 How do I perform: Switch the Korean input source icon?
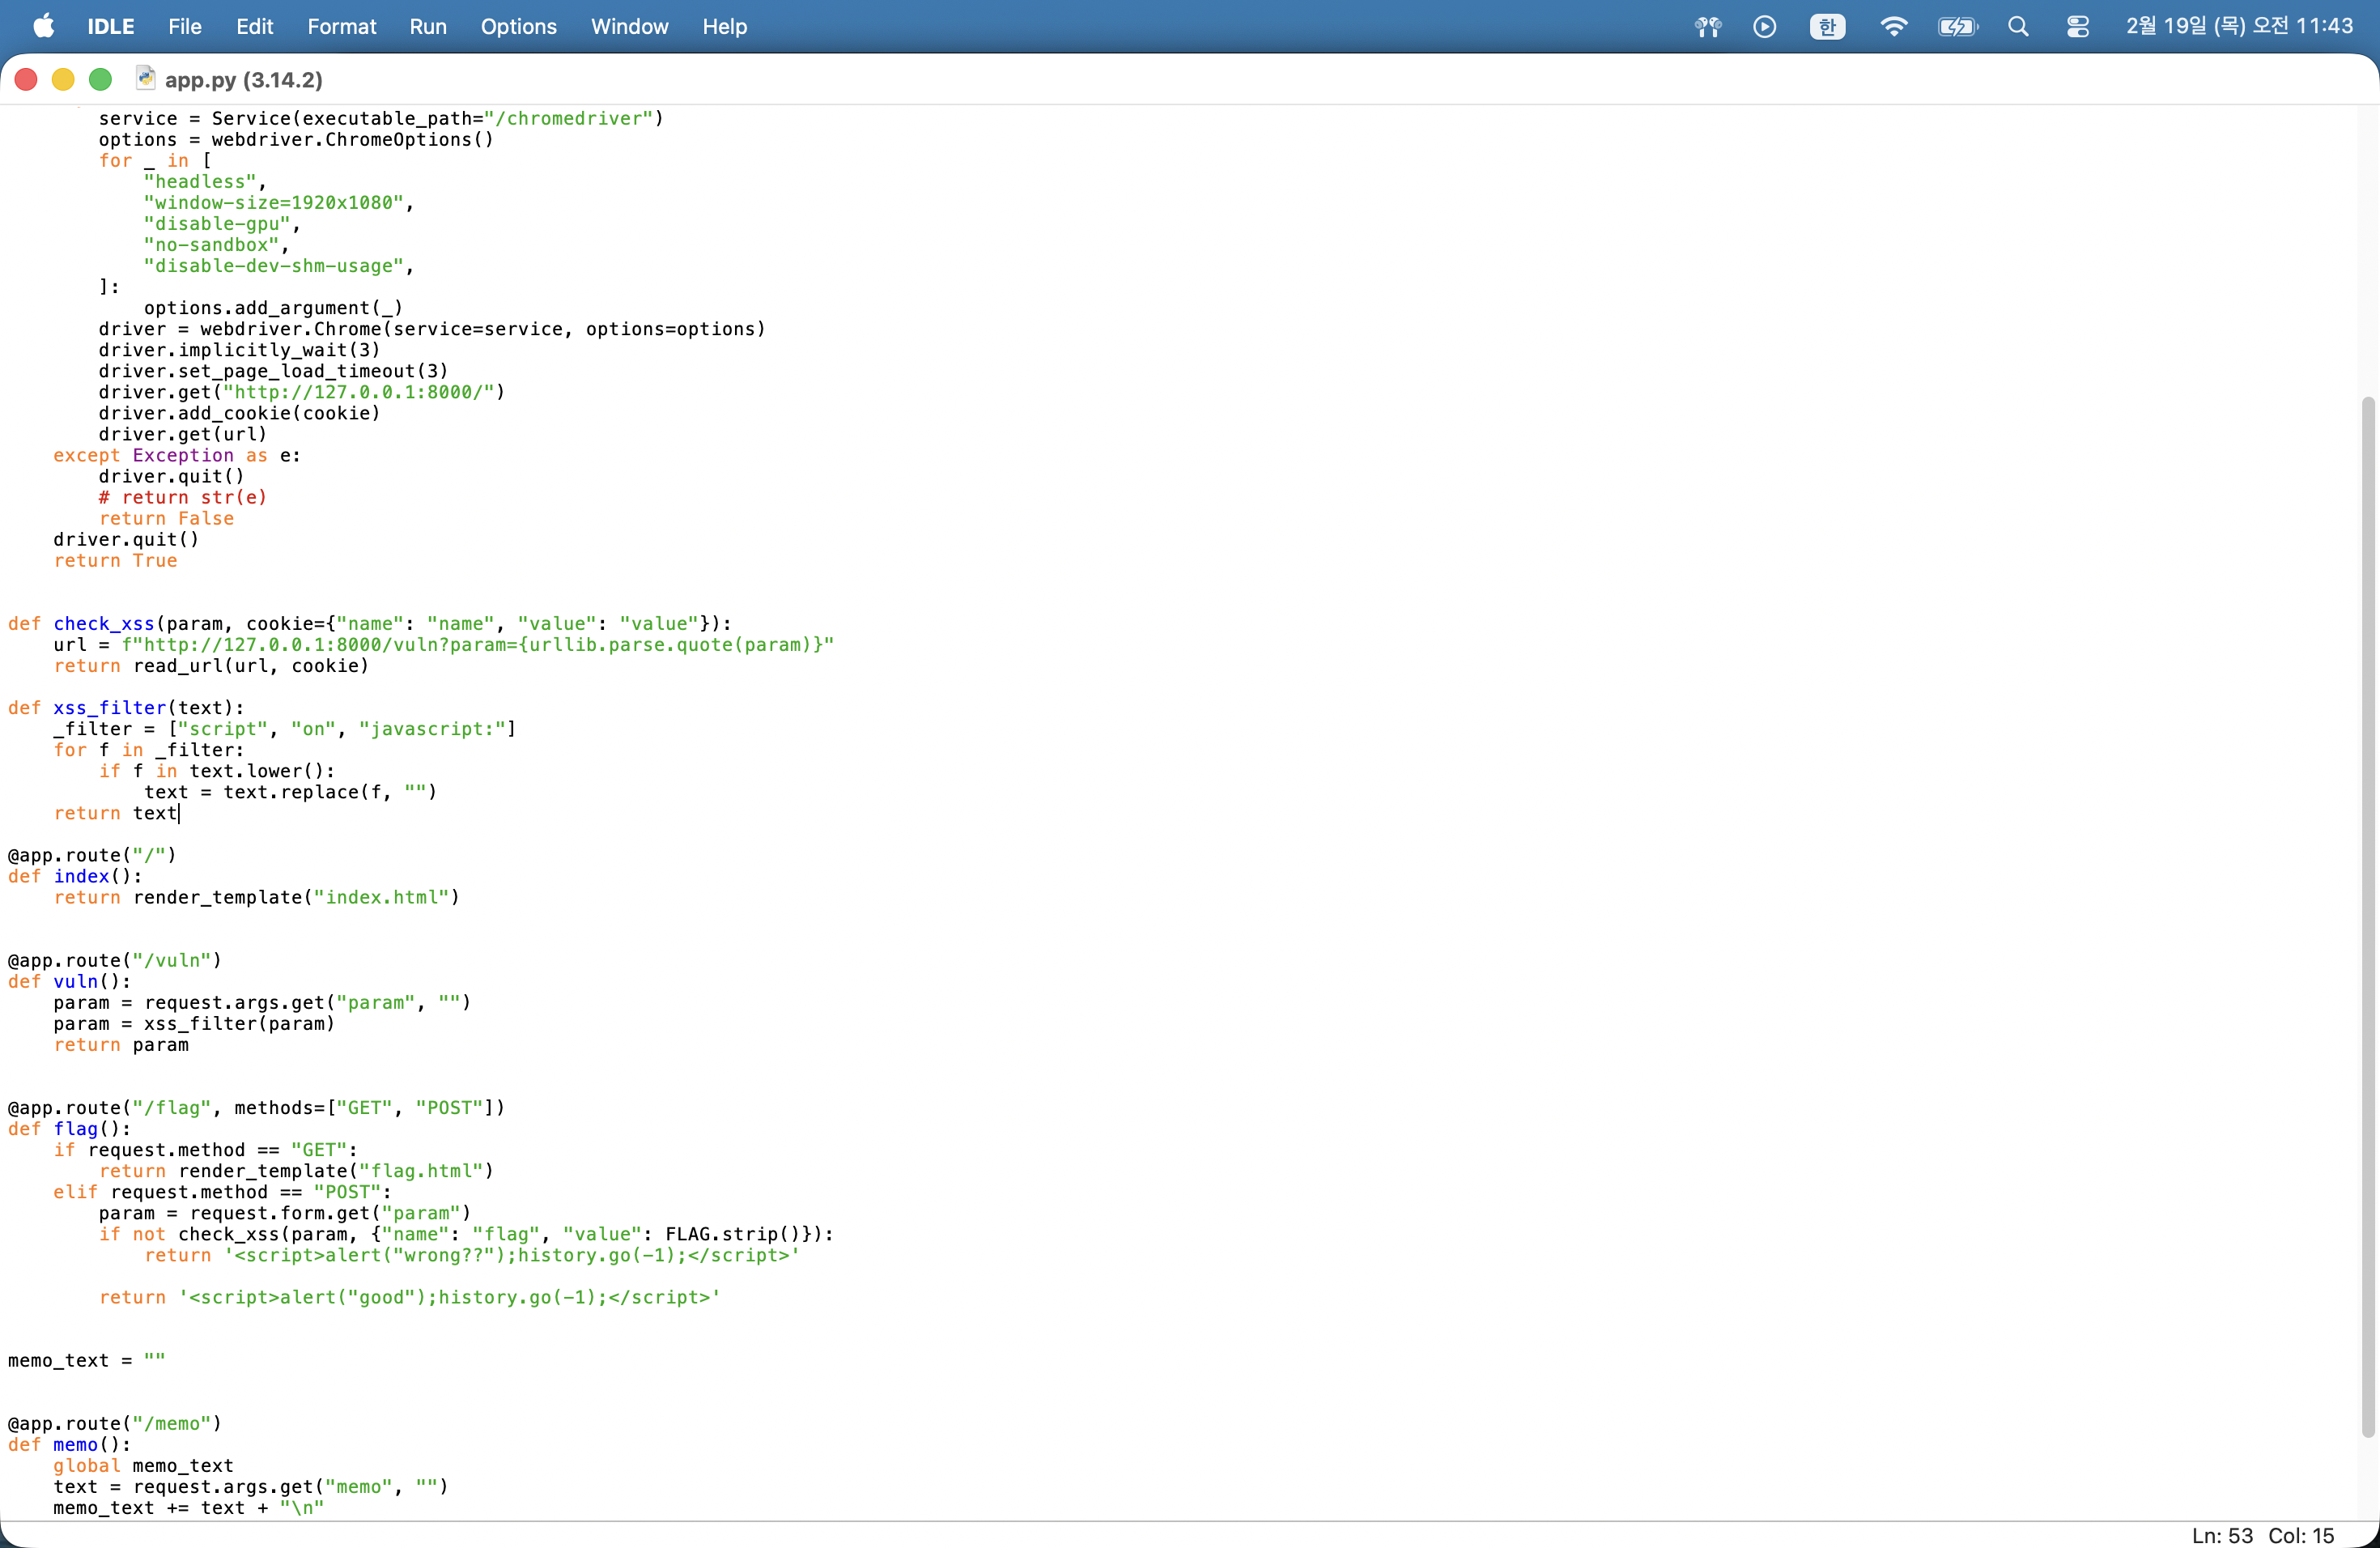tap(1827, 26)
